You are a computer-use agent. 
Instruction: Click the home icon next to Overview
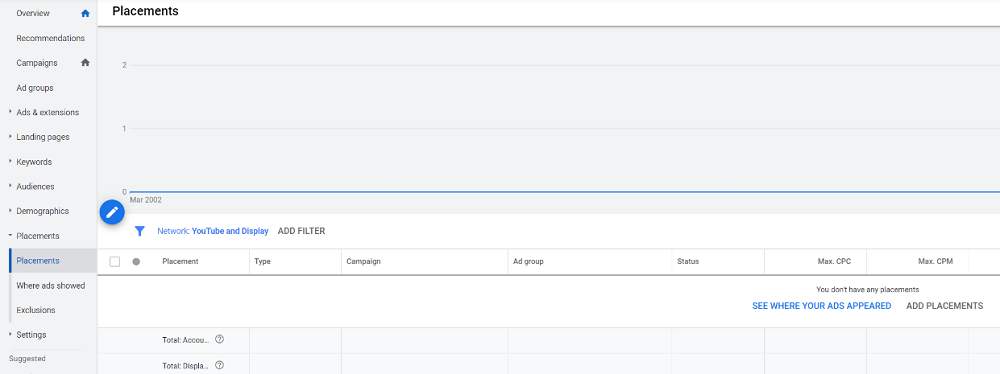tap(85, 13)
